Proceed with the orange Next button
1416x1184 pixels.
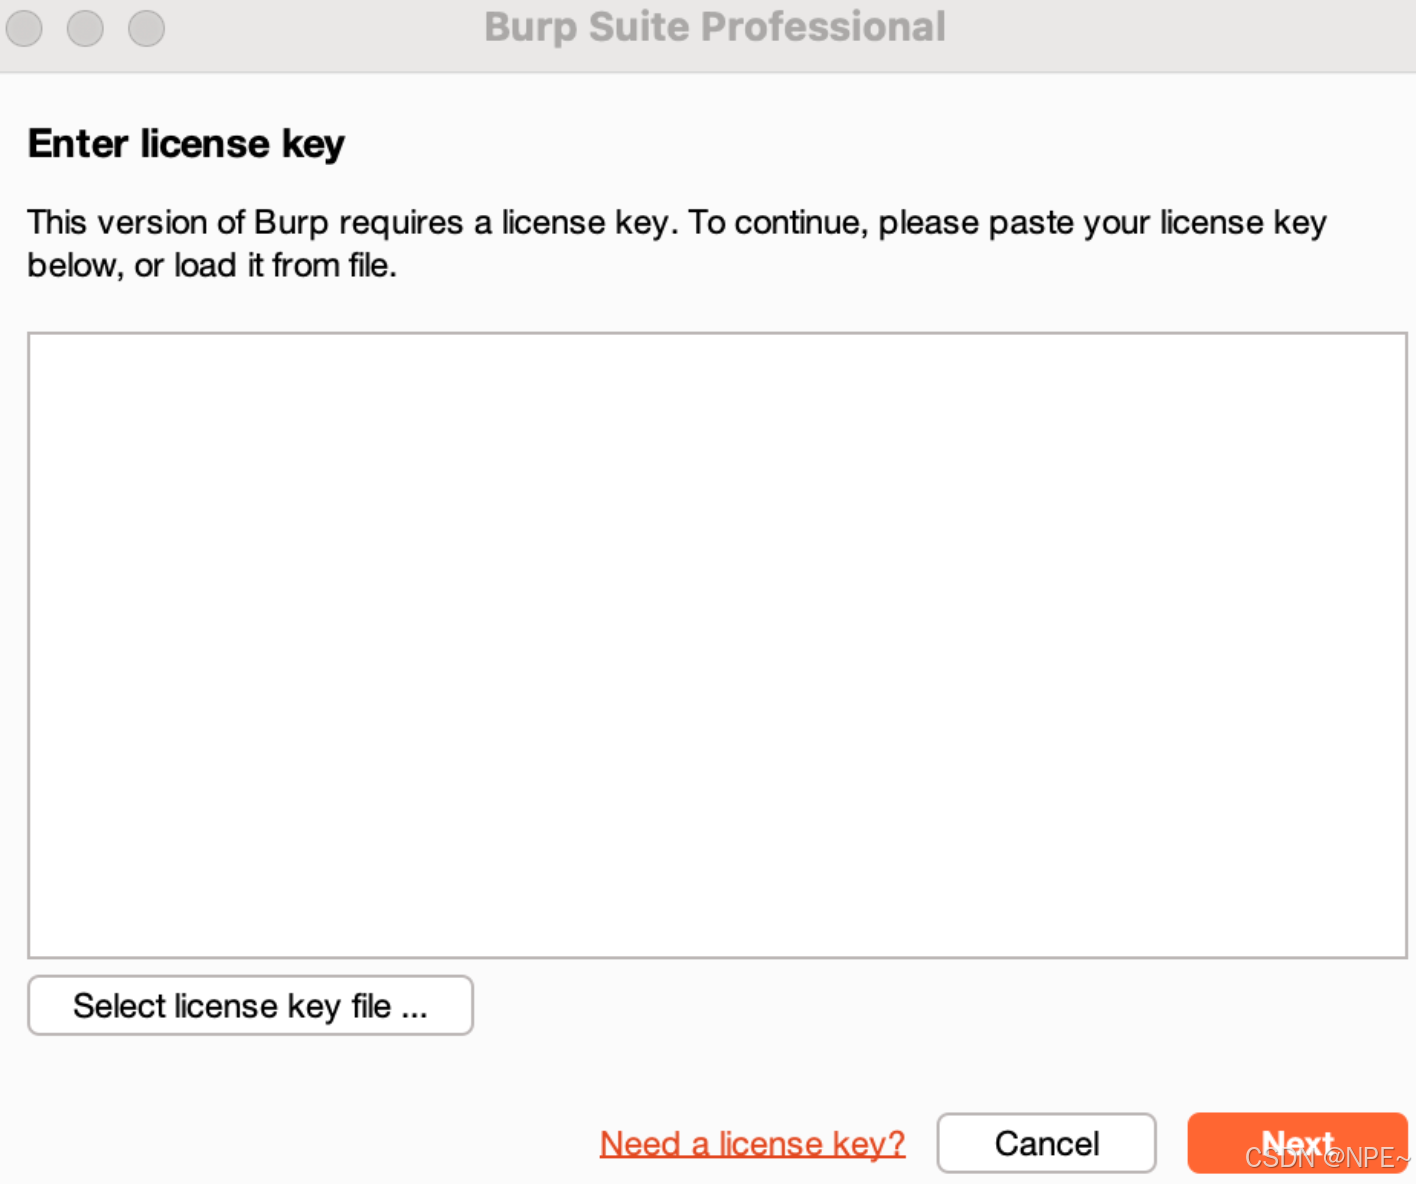(x=1297, y=1143)
